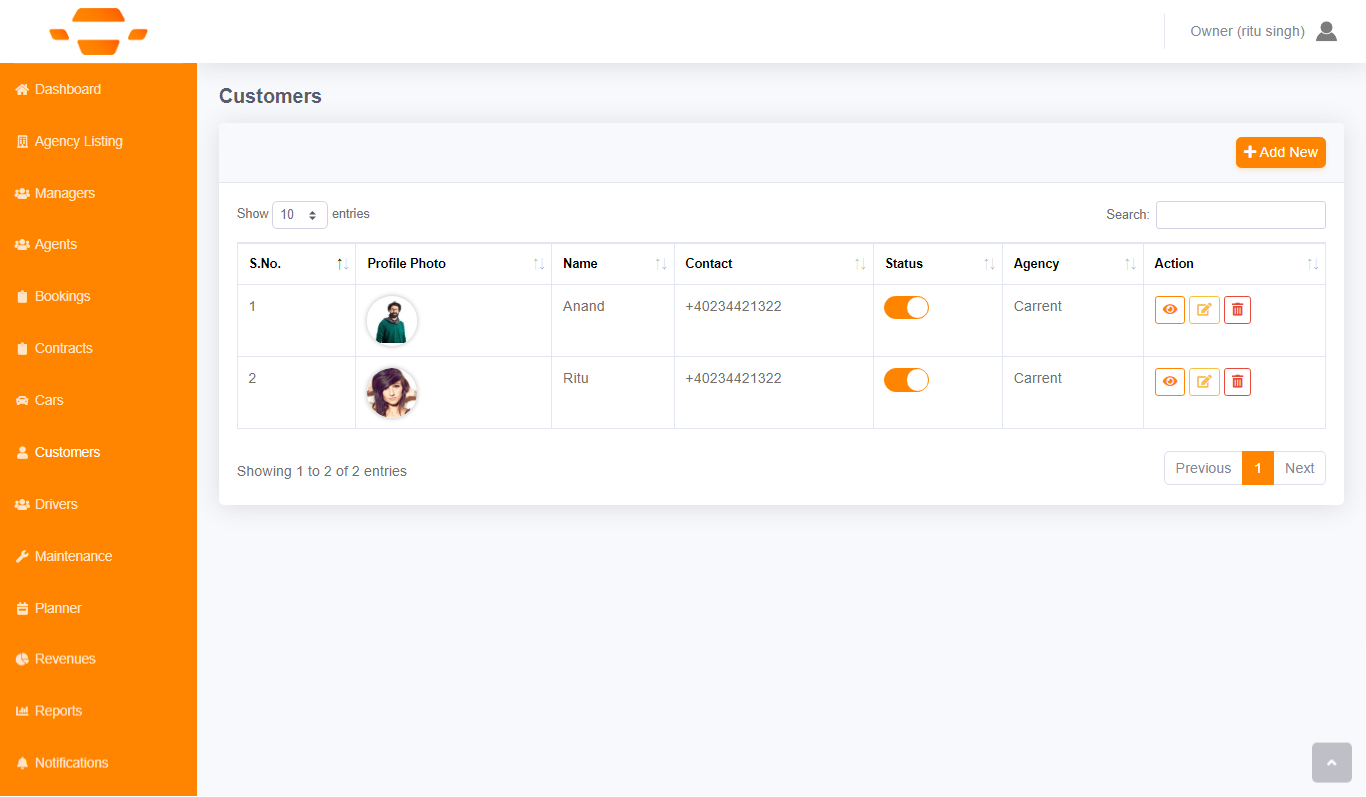Open Maintenance in the sidebar
1366x797 pixels.
pyautogui.click(x=73, y=556)
